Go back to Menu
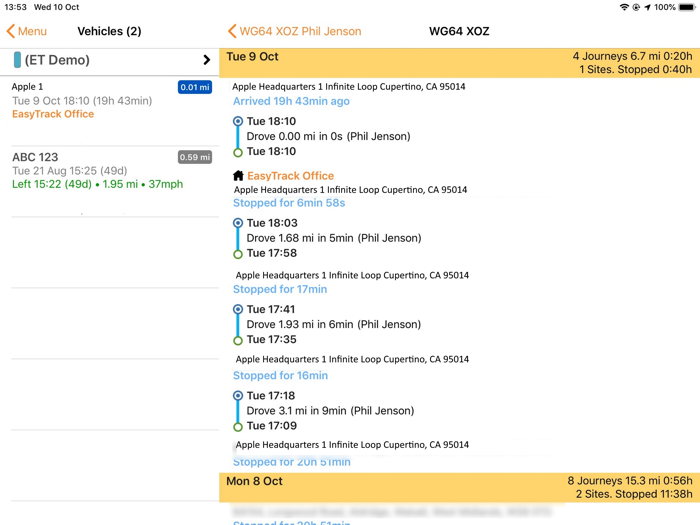Viewport: 700px width, 525px height. point(27,31)
